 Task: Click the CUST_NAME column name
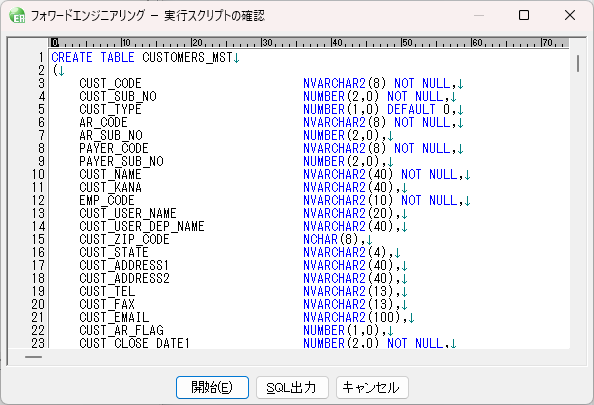[x=110, y=174]
